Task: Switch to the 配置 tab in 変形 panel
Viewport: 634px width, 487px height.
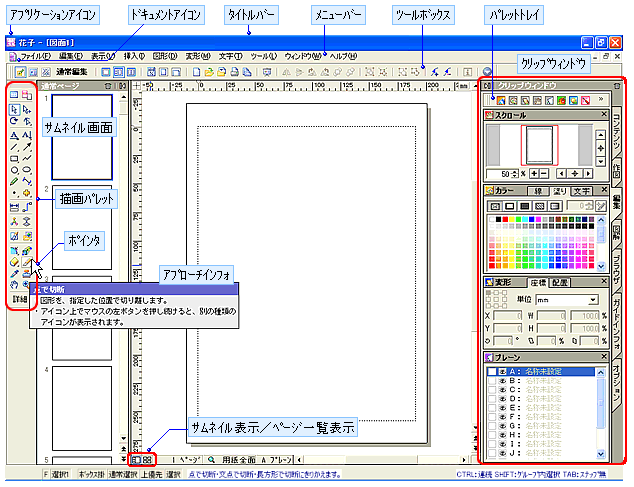Action: (x=561, y=283)
